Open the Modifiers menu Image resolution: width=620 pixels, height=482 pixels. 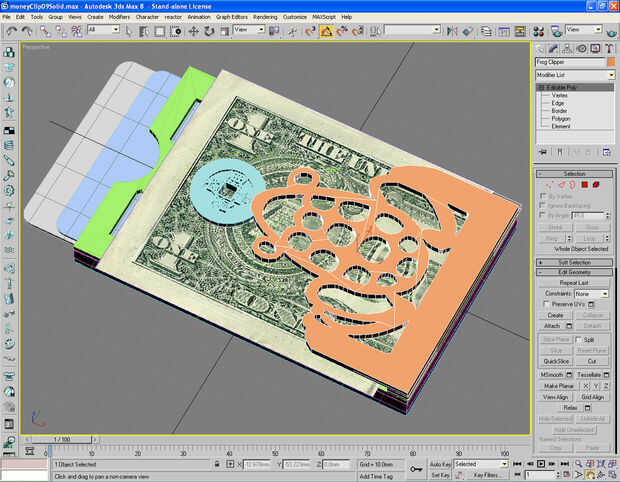point(120,17)
